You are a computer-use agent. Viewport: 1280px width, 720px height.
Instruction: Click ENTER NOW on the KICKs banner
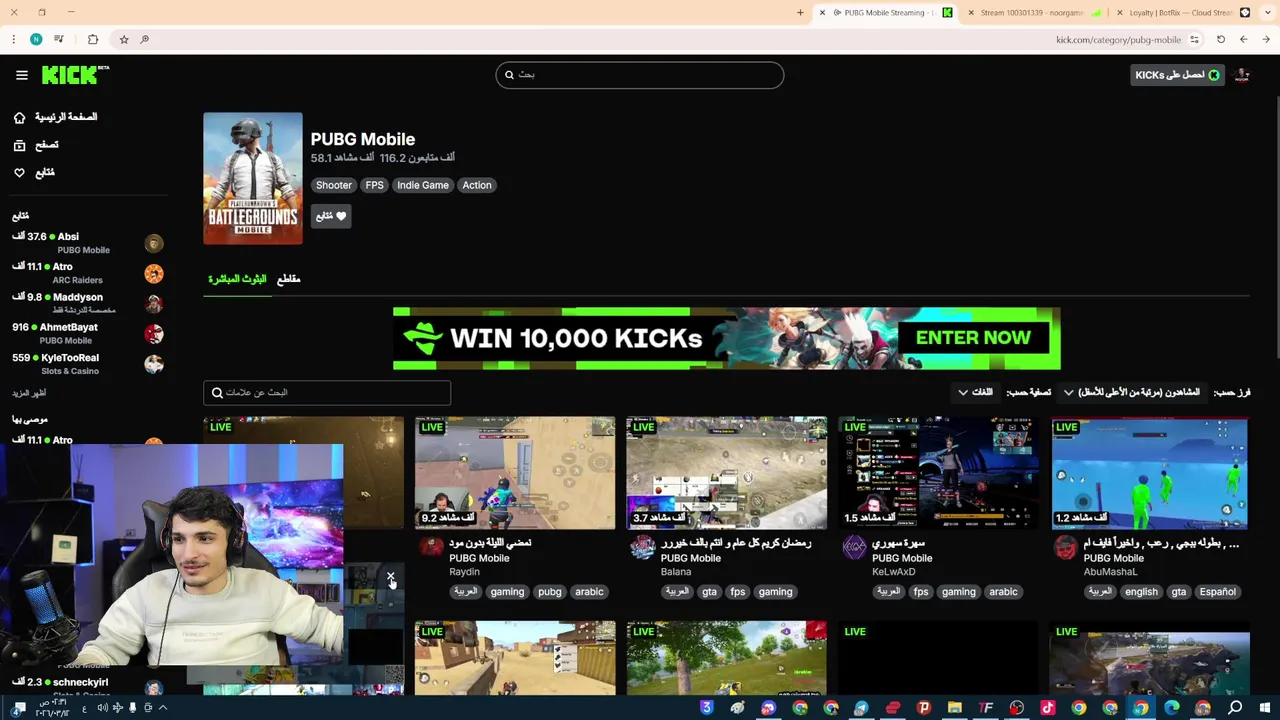tap(973, 338)
